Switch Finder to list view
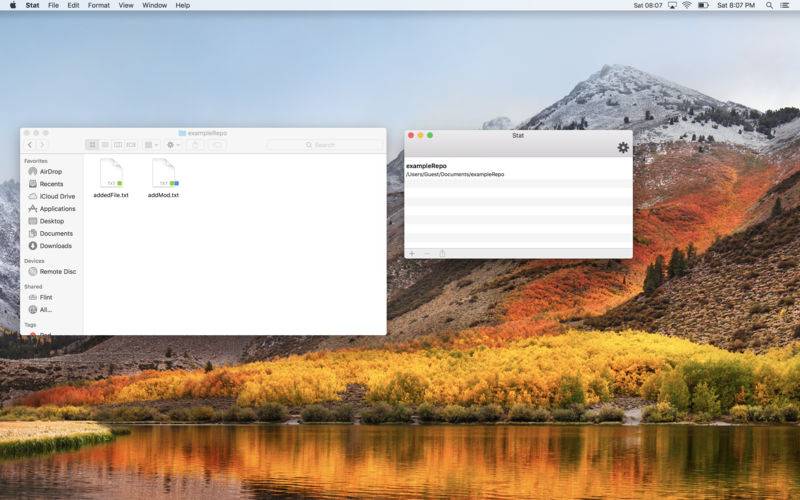 105,145
